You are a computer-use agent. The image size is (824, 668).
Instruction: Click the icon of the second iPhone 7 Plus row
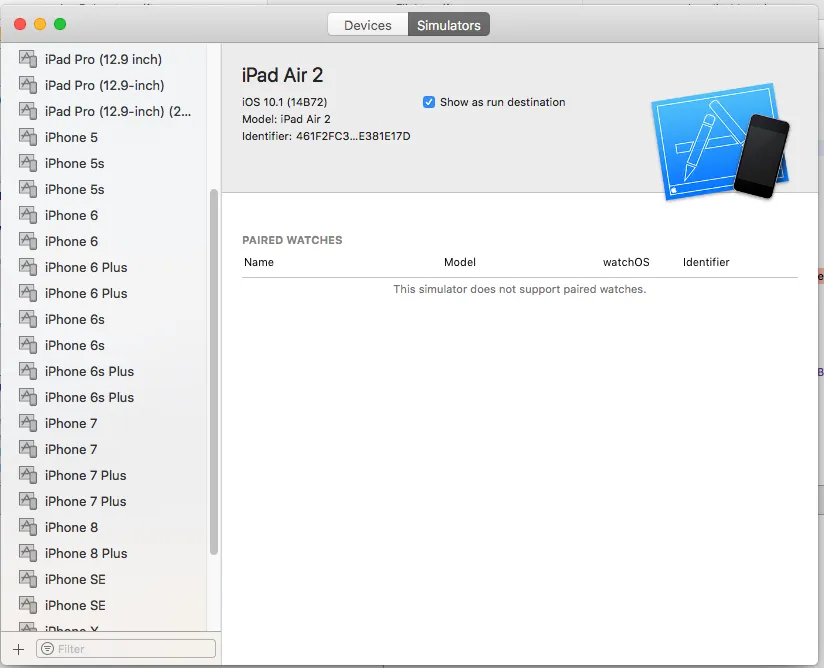[x=28, y=501]
